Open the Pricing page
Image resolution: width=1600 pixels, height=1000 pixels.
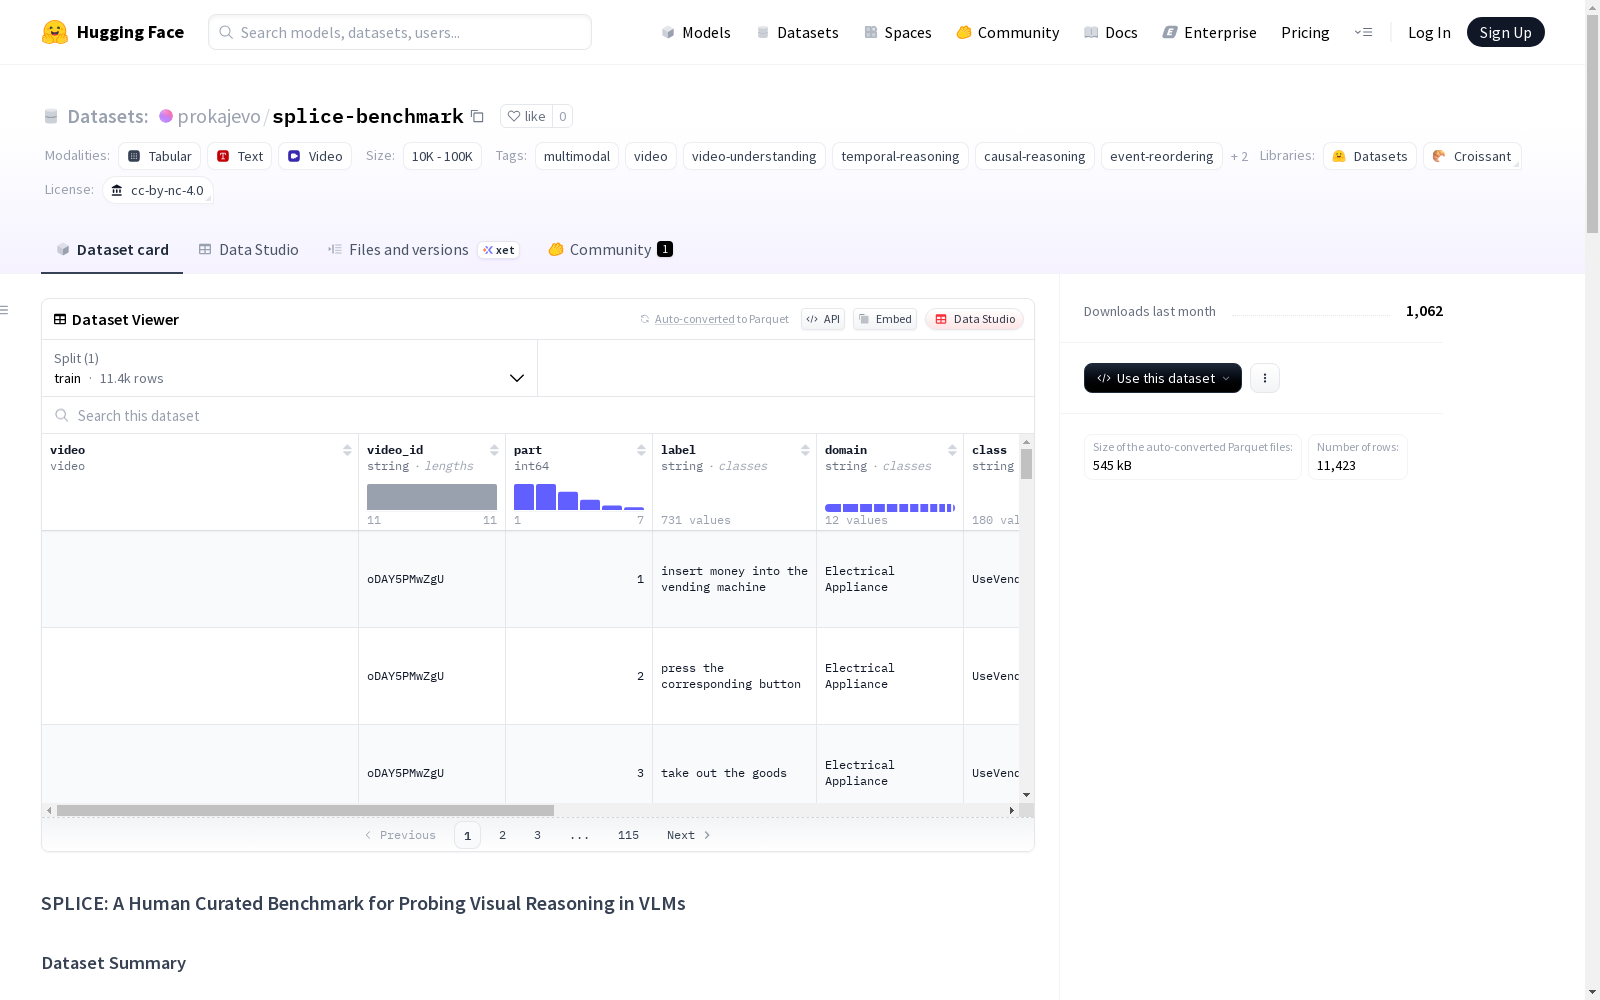click(x=1305, y=32)
